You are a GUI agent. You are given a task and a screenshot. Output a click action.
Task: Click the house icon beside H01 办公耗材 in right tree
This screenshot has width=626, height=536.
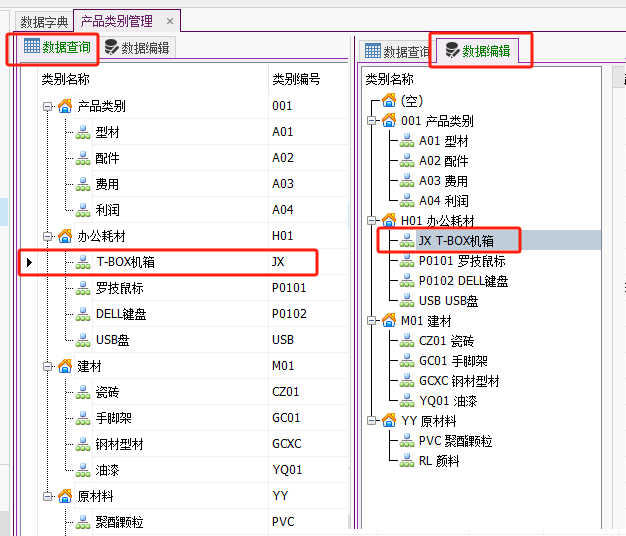[389, 220]
